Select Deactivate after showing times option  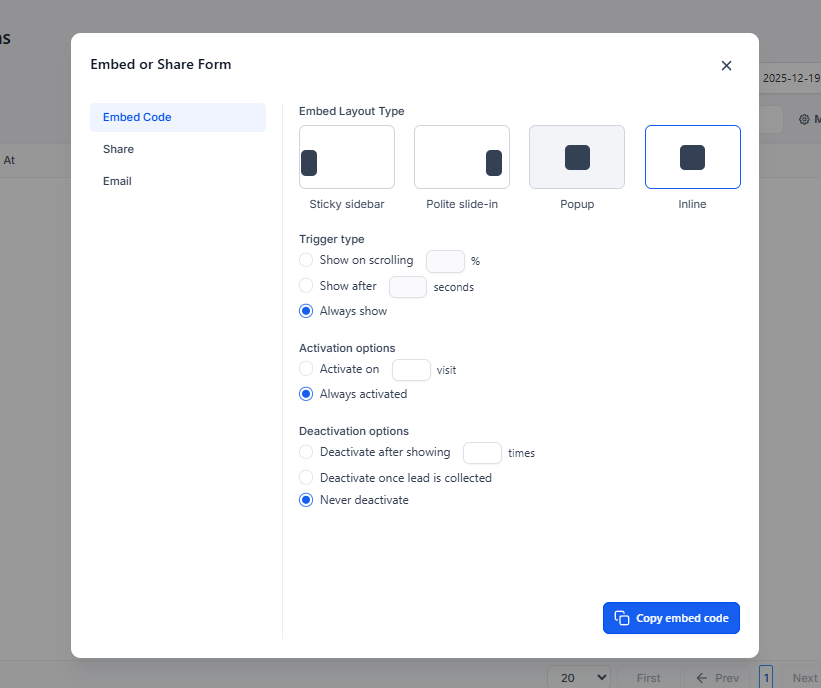pos(306,452)
